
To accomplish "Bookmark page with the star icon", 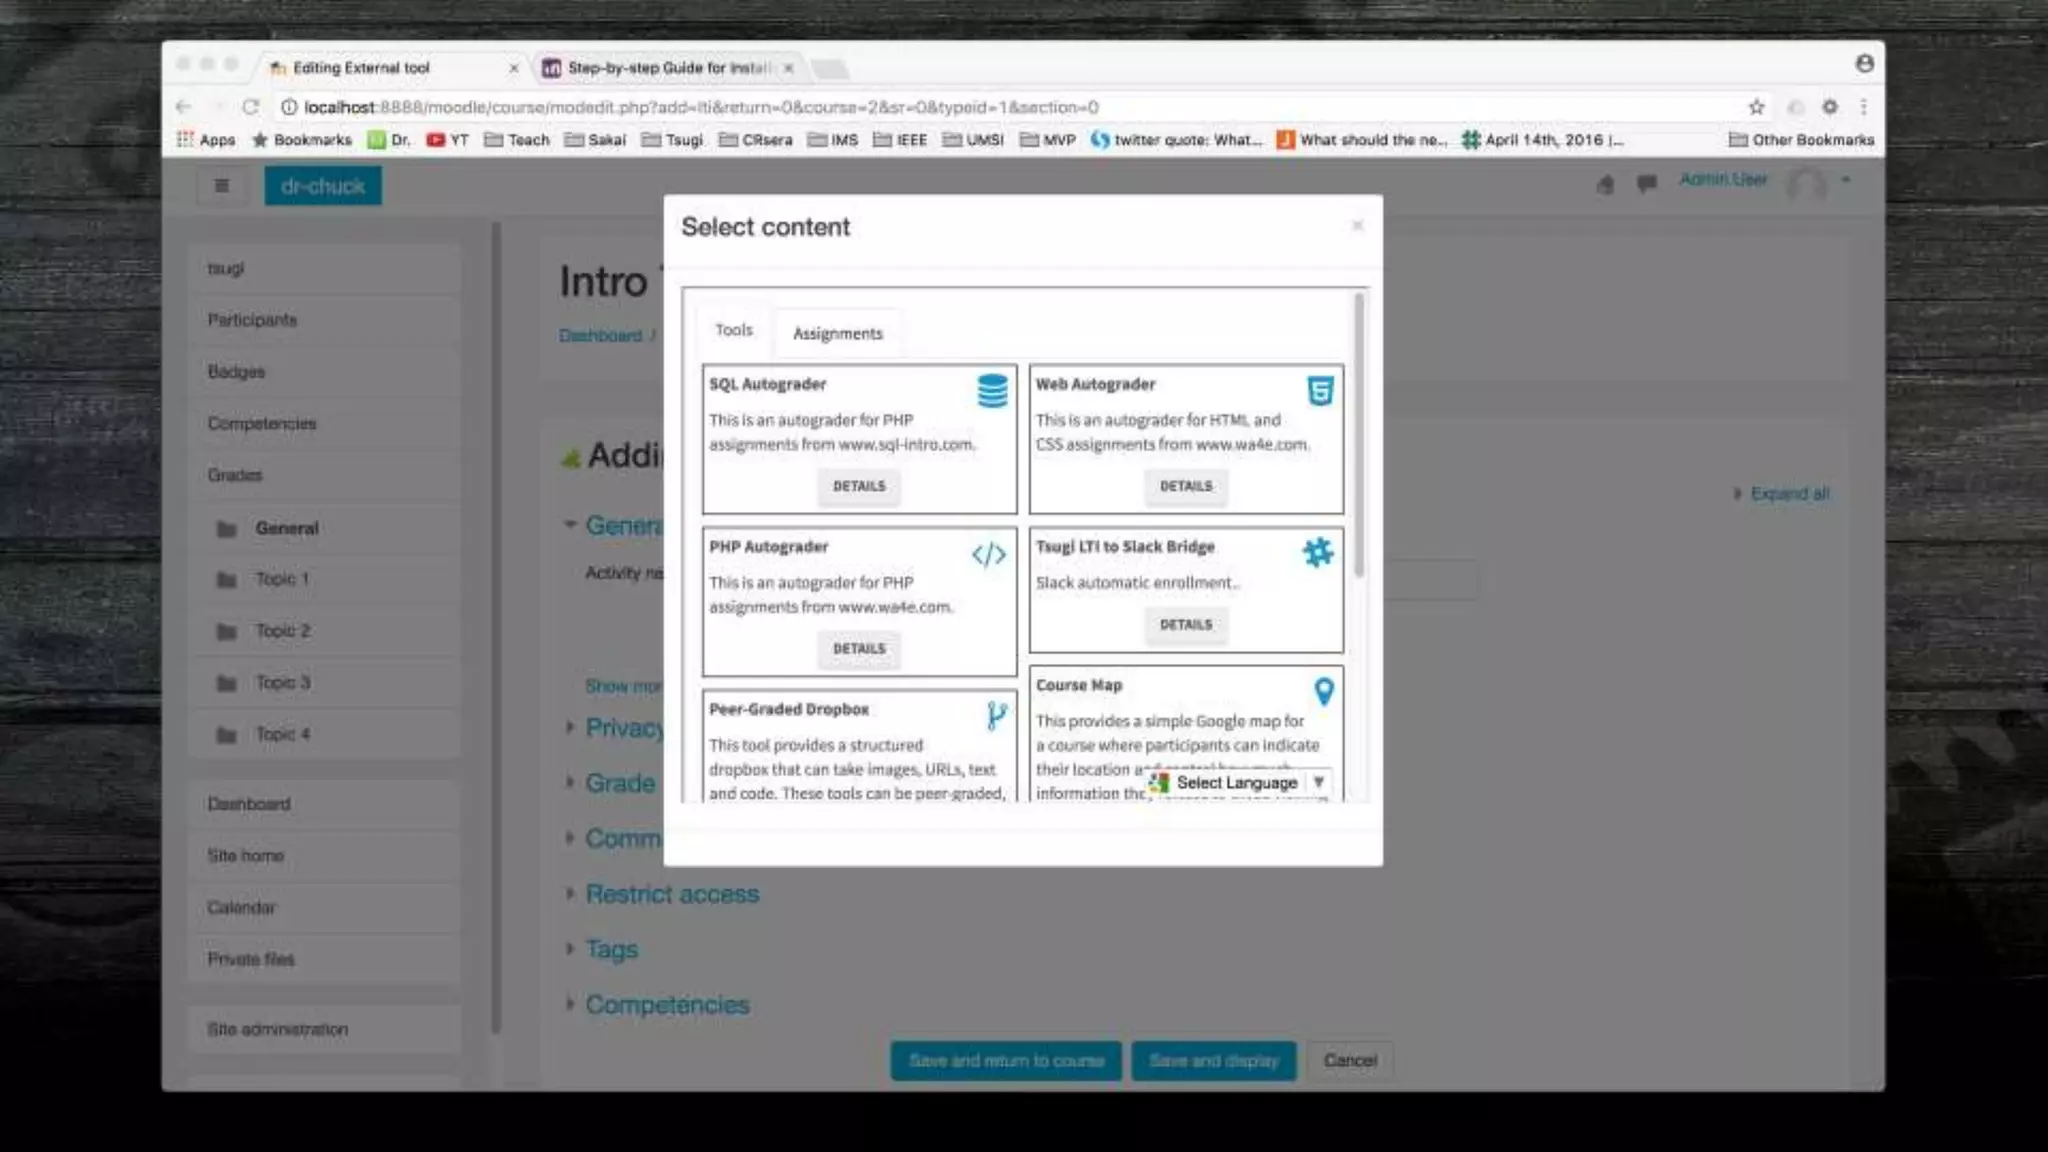I will [1756, 107].
